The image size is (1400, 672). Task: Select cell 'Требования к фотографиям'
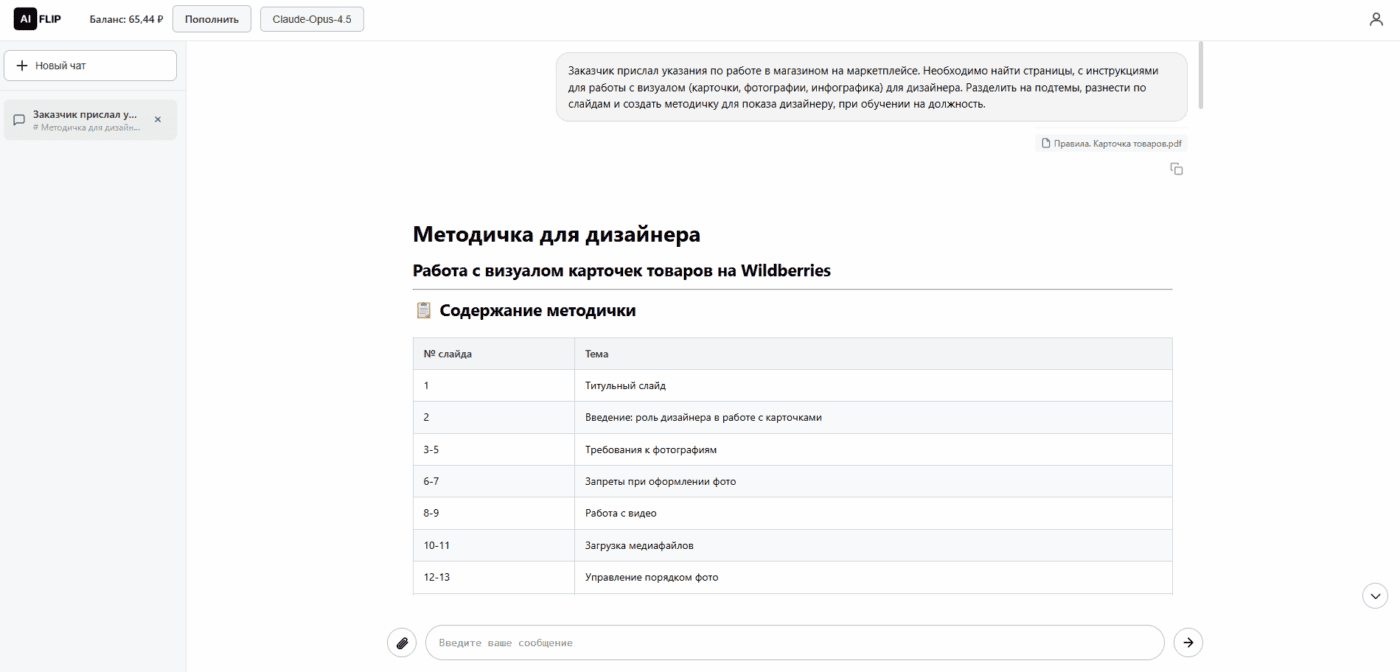point(873,450)
